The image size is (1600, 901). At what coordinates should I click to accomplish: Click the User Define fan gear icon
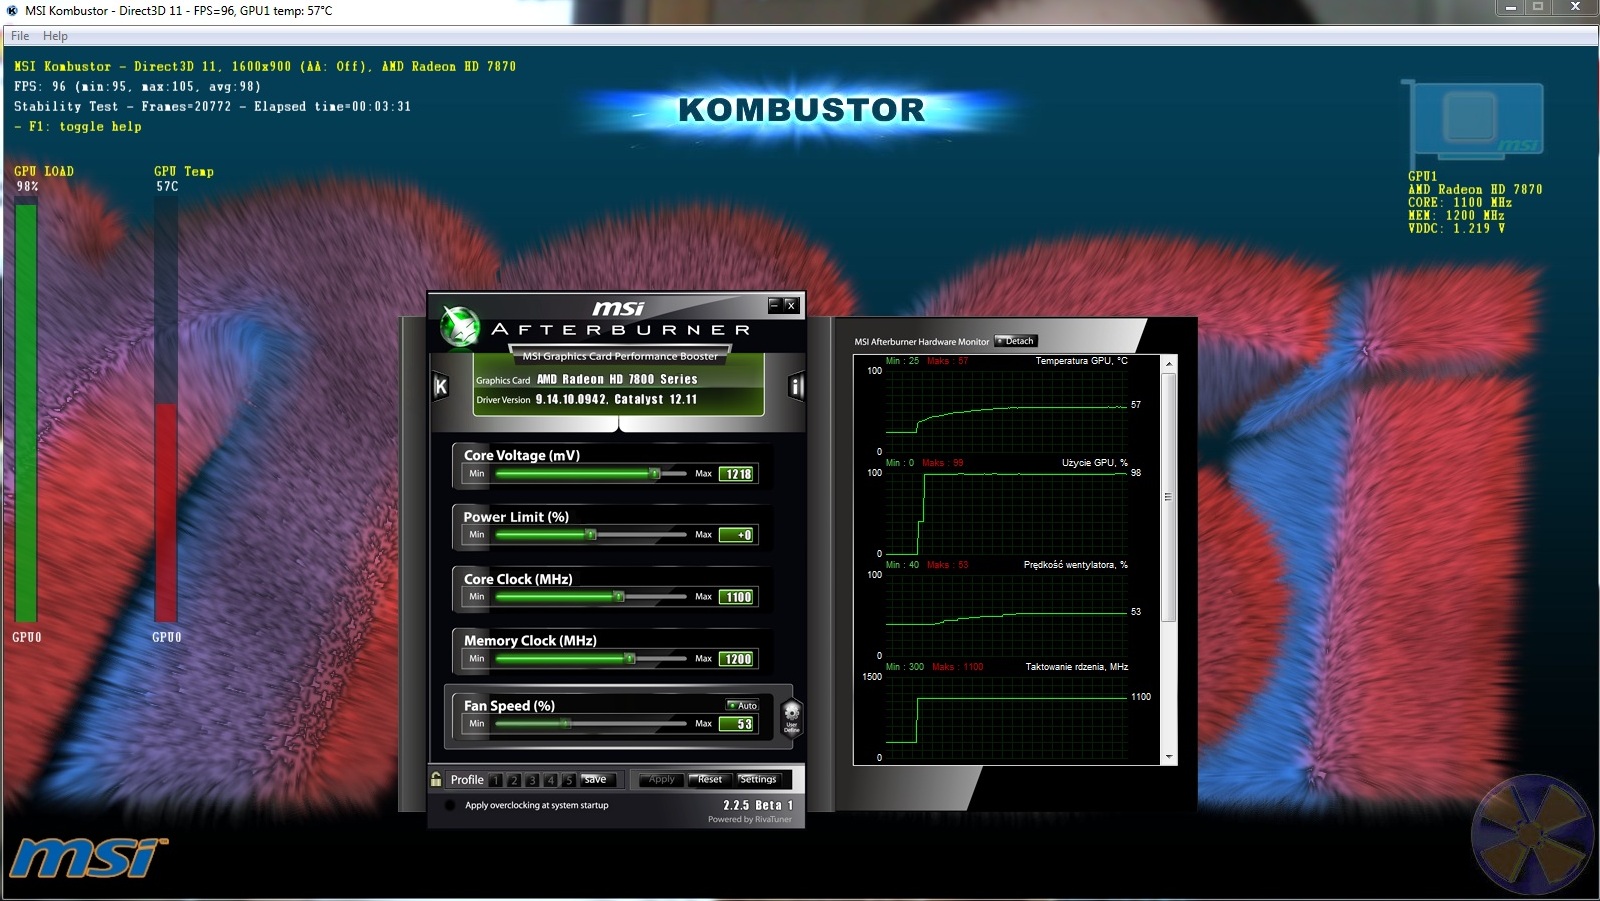pyautogui.click(x=791, y=716)
